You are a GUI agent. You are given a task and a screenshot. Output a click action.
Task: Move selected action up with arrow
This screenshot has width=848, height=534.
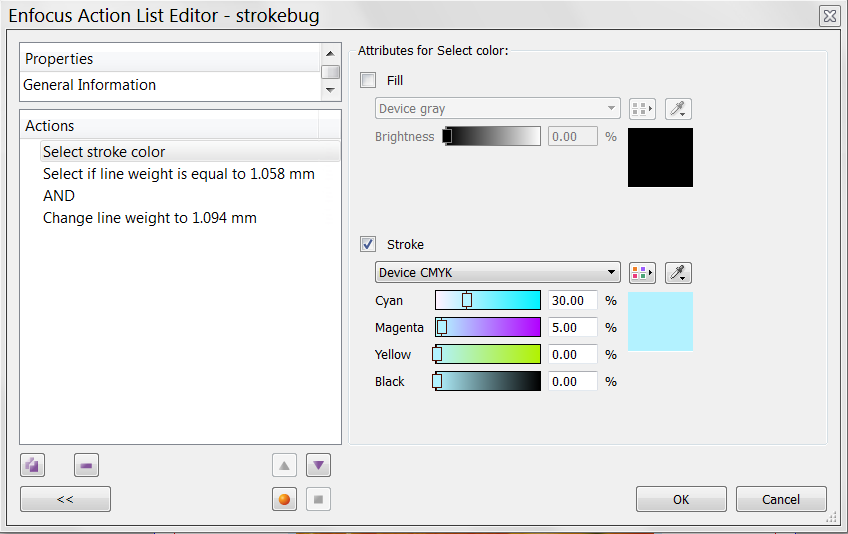tap(284, 465)
